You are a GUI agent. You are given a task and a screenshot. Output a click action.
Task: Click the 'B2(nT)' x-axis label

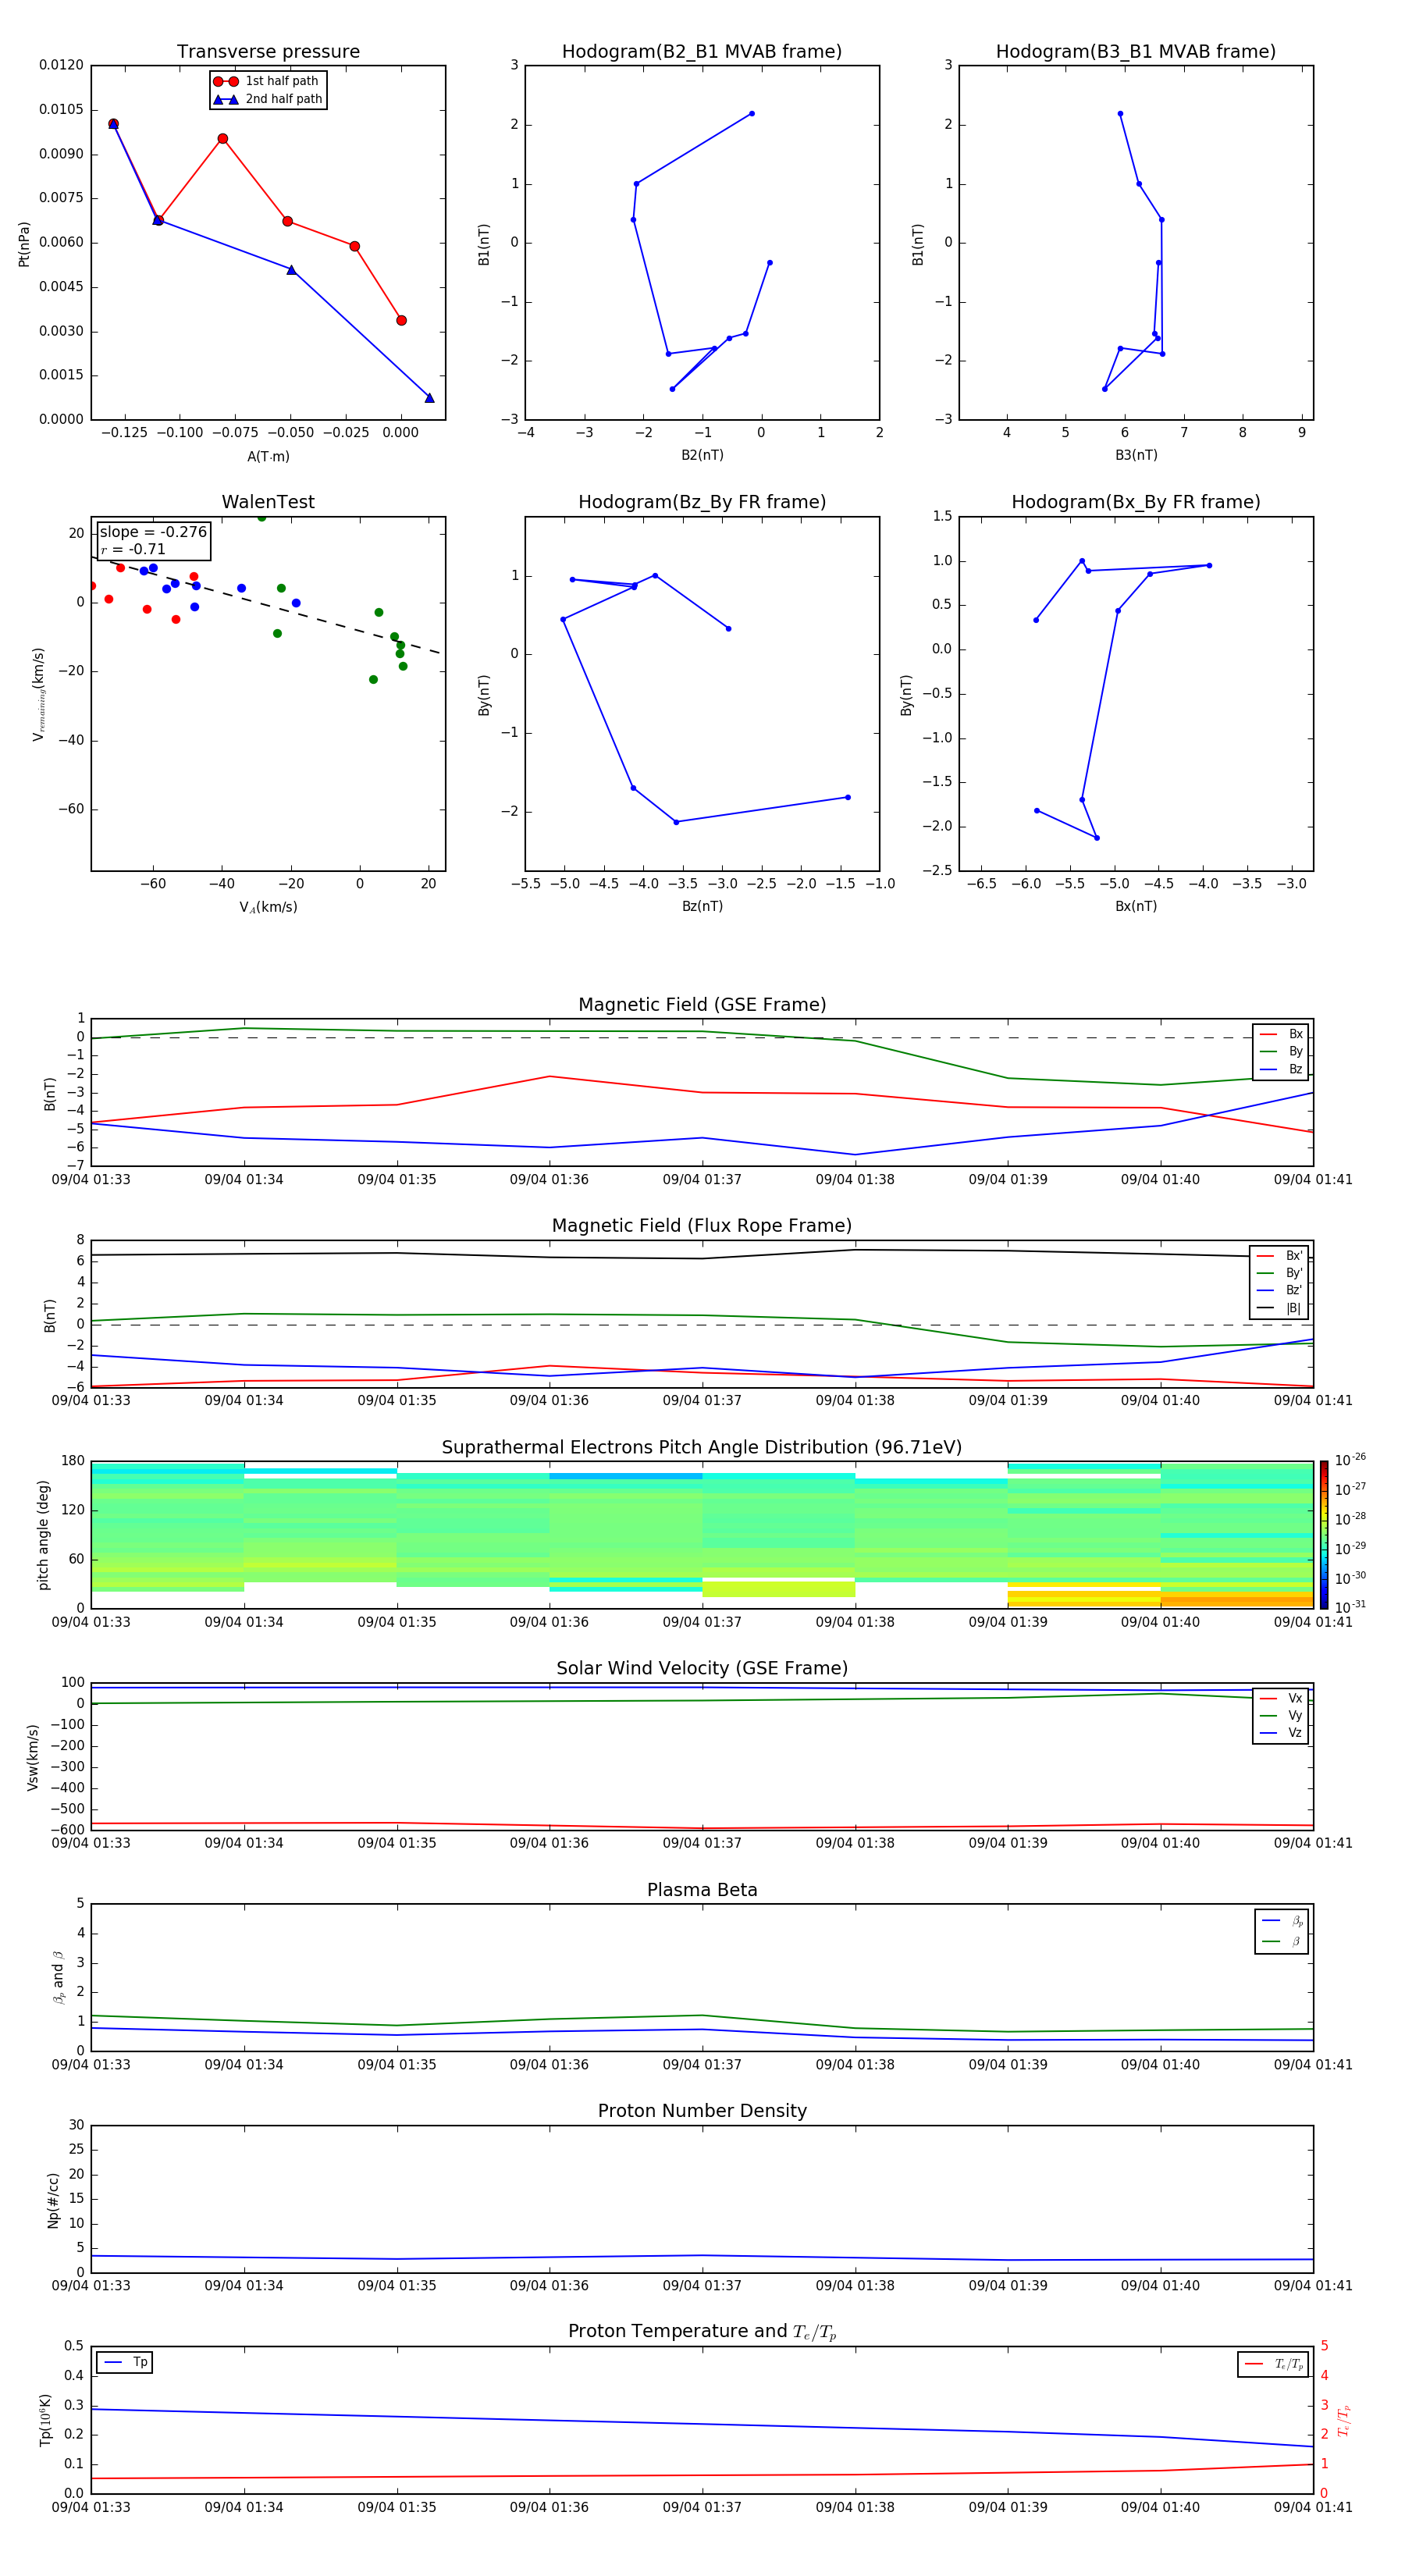[x=702, y=455]
